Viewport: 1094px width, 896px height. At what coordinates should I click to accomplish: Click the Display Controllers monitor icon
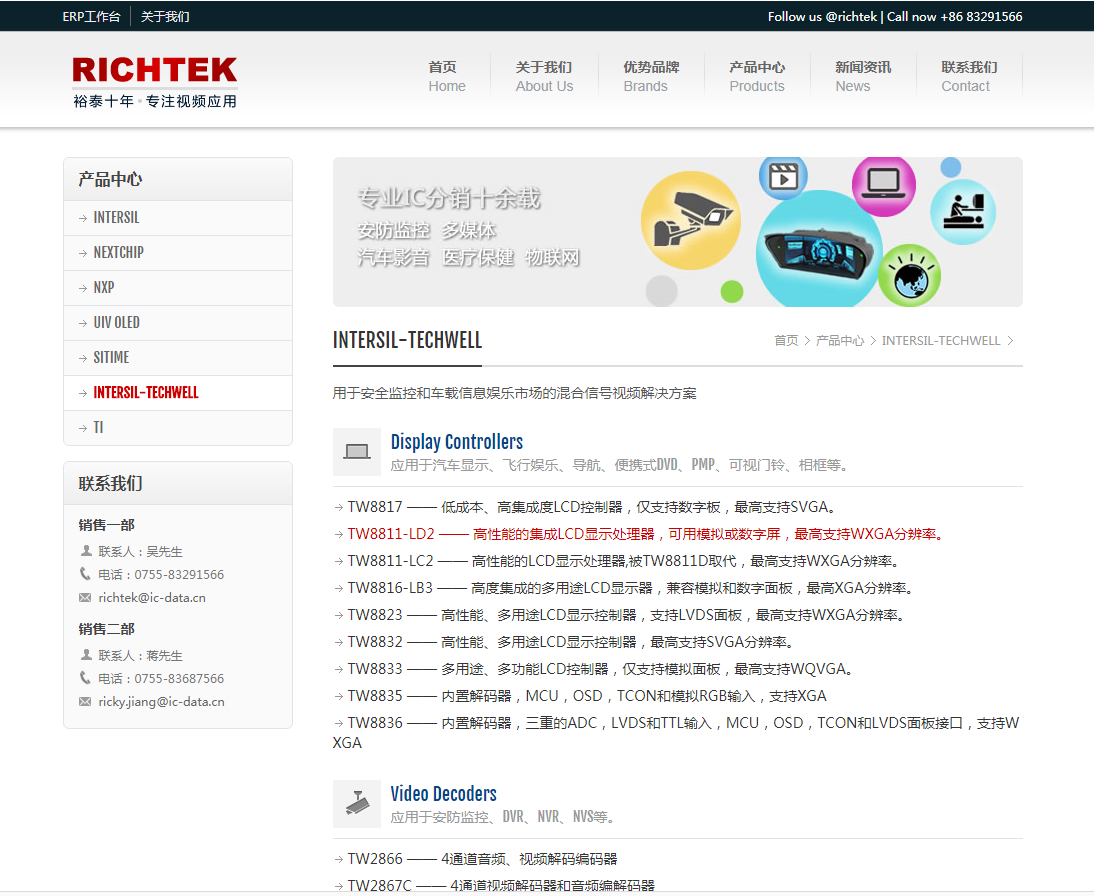coord(357,451)
